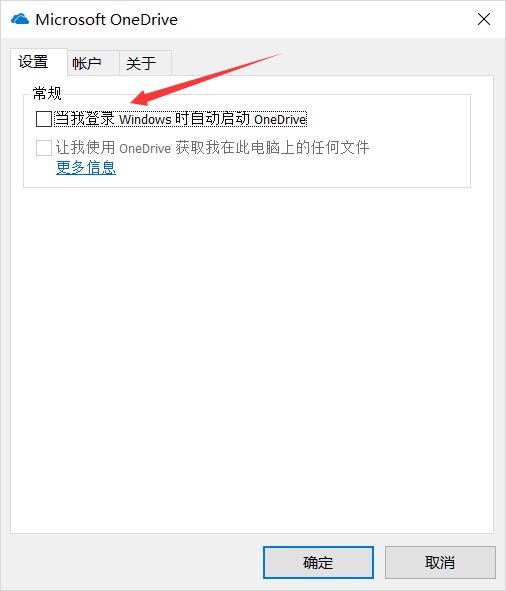The height and width of the screenshot is (591, 506).
Task: Open the 更多信息 link
Action: click(x=86, y=167)
